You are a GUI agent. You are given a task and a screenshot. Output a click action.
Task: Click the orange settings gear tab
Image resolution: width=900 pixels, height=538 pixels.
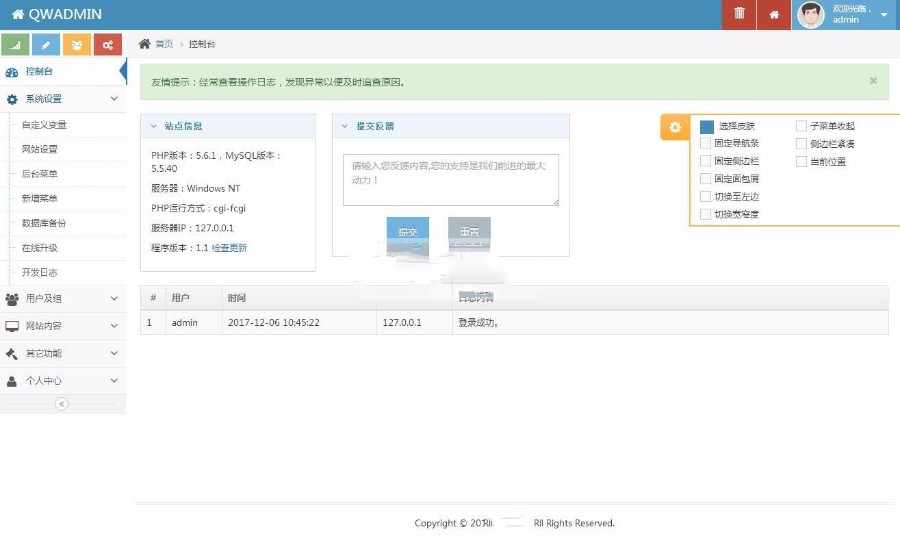tap(675, 127)
